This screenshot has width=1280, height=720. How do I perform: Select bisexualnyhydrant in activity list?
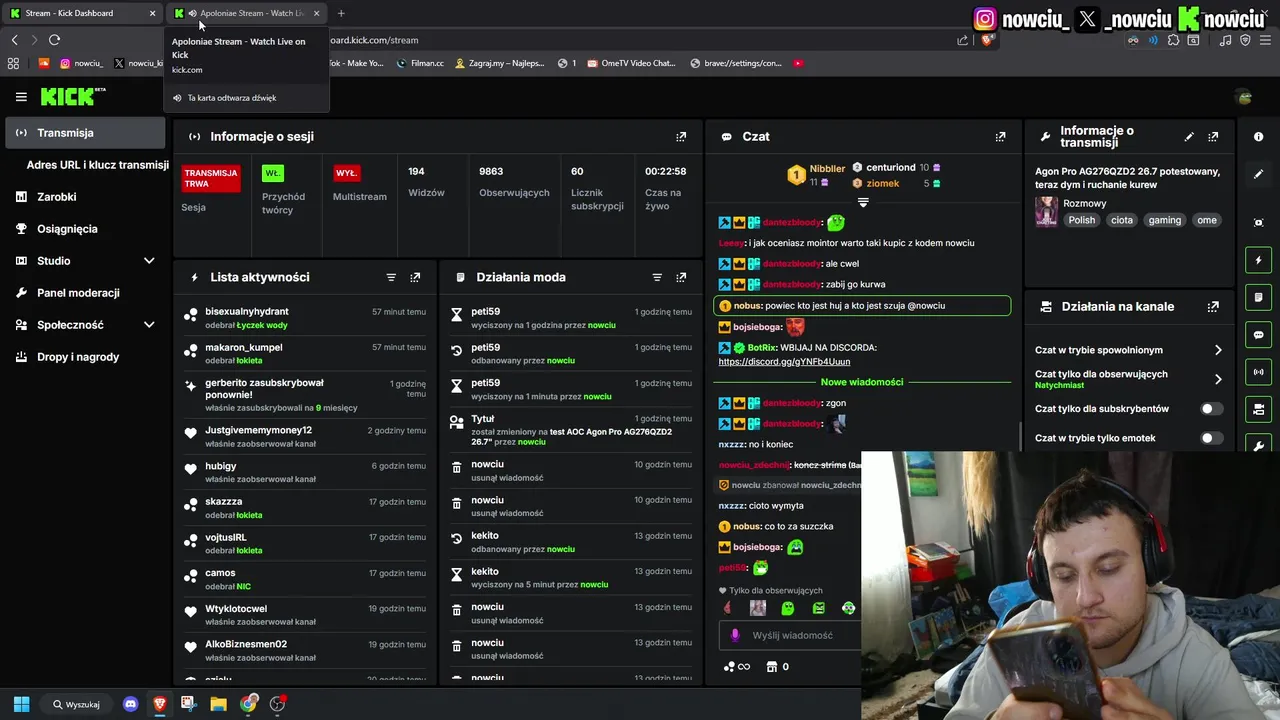[247, 312]
